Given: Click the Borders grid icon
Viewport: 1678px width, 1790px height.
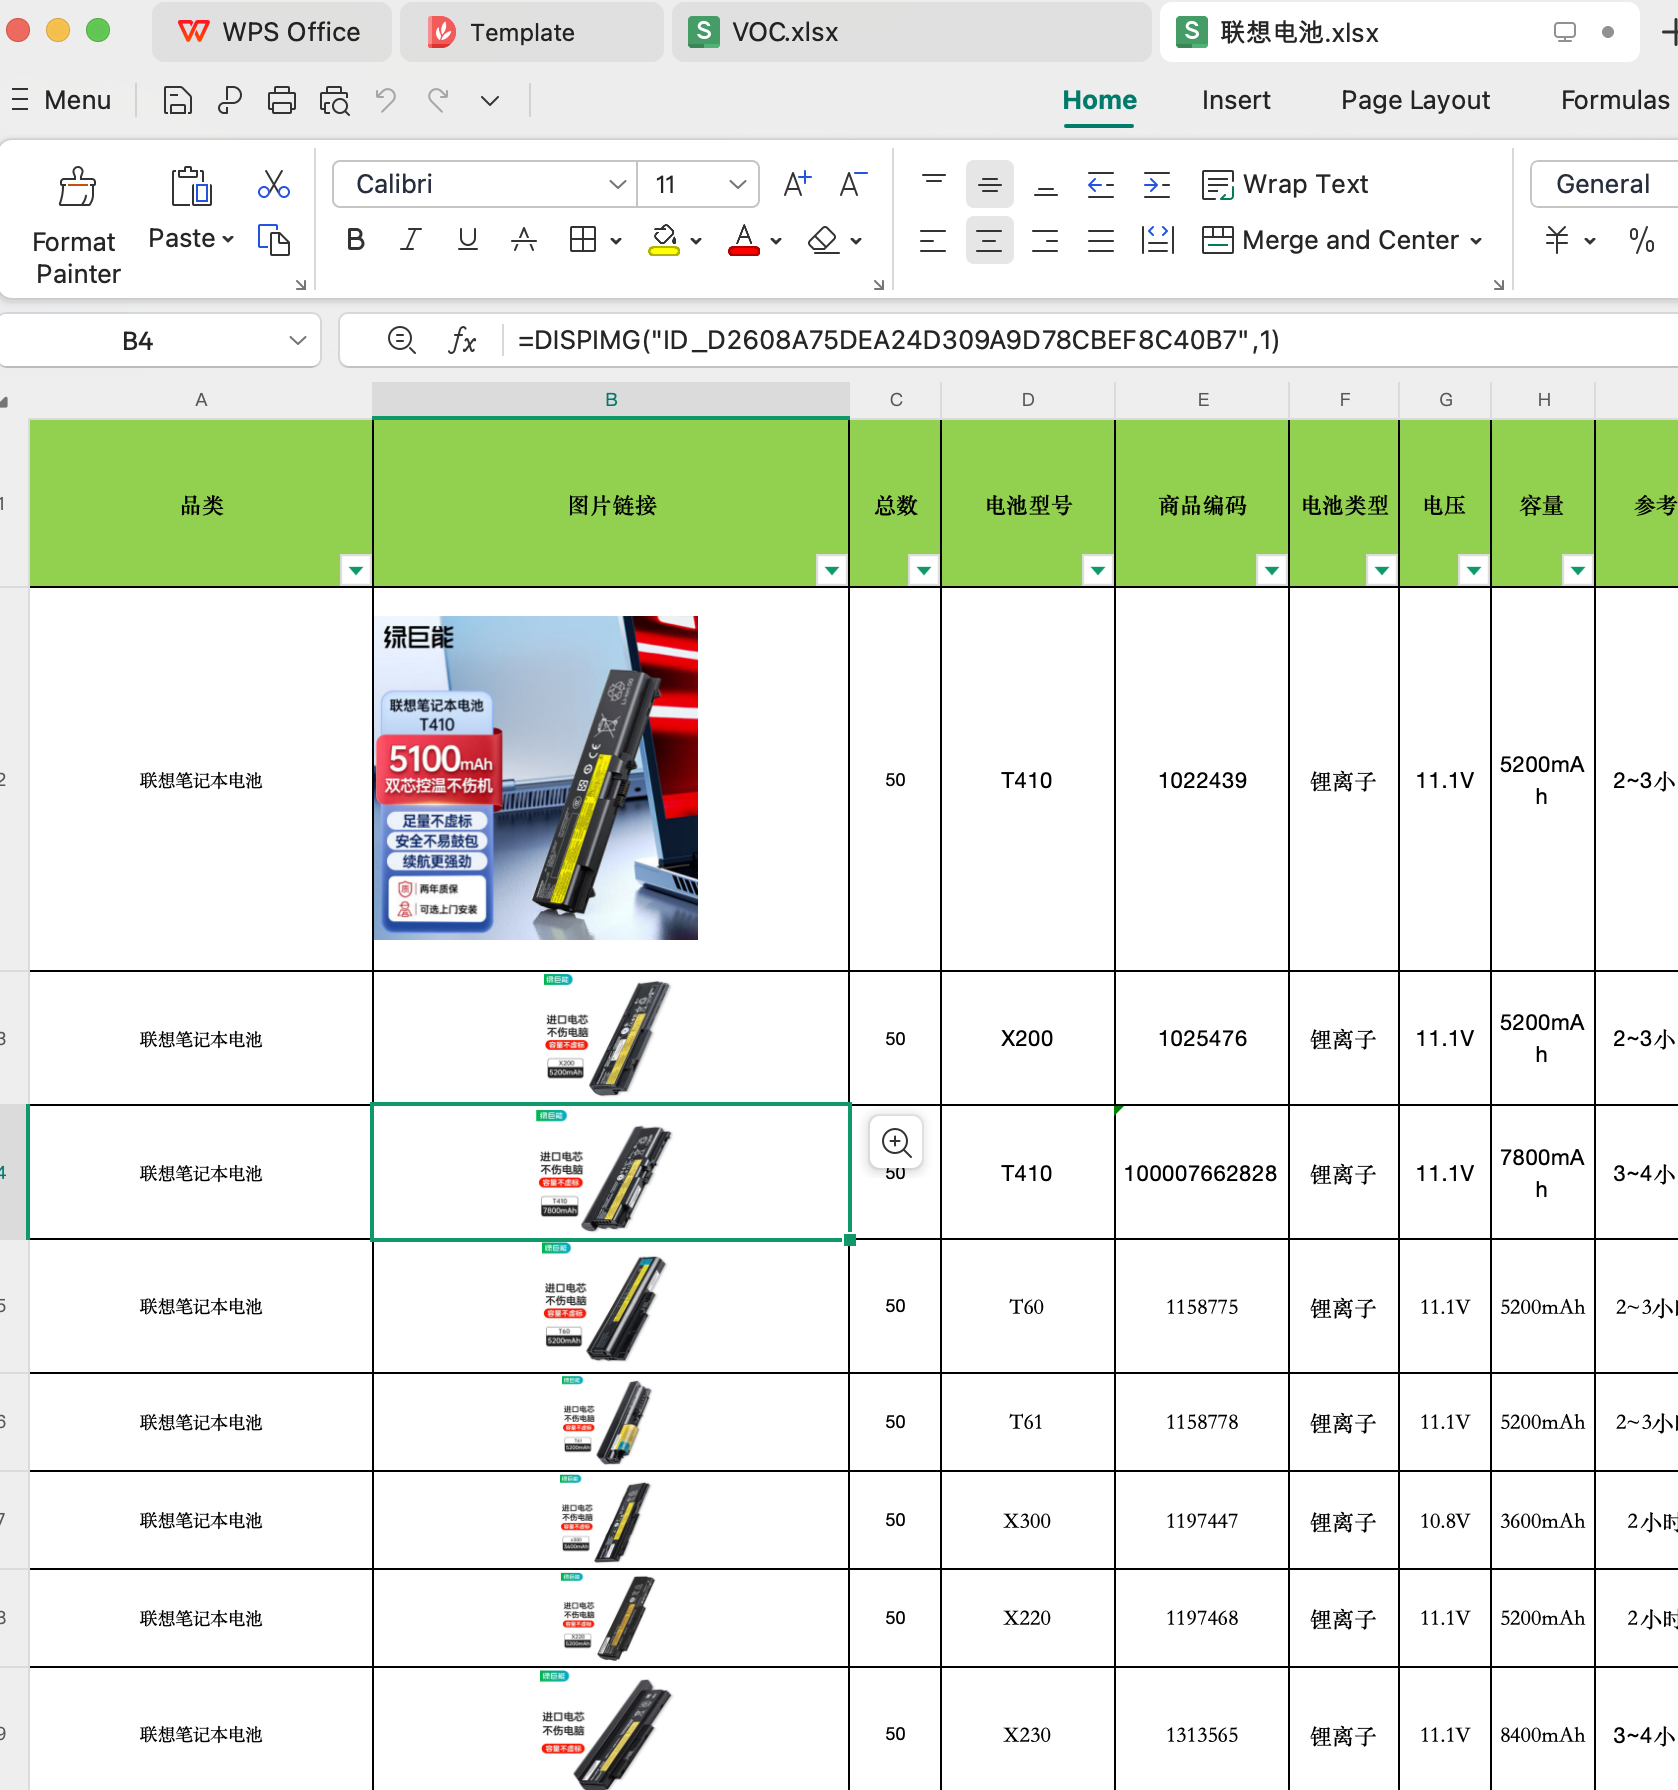Looking at the screenshot, I should coord(582,240).
